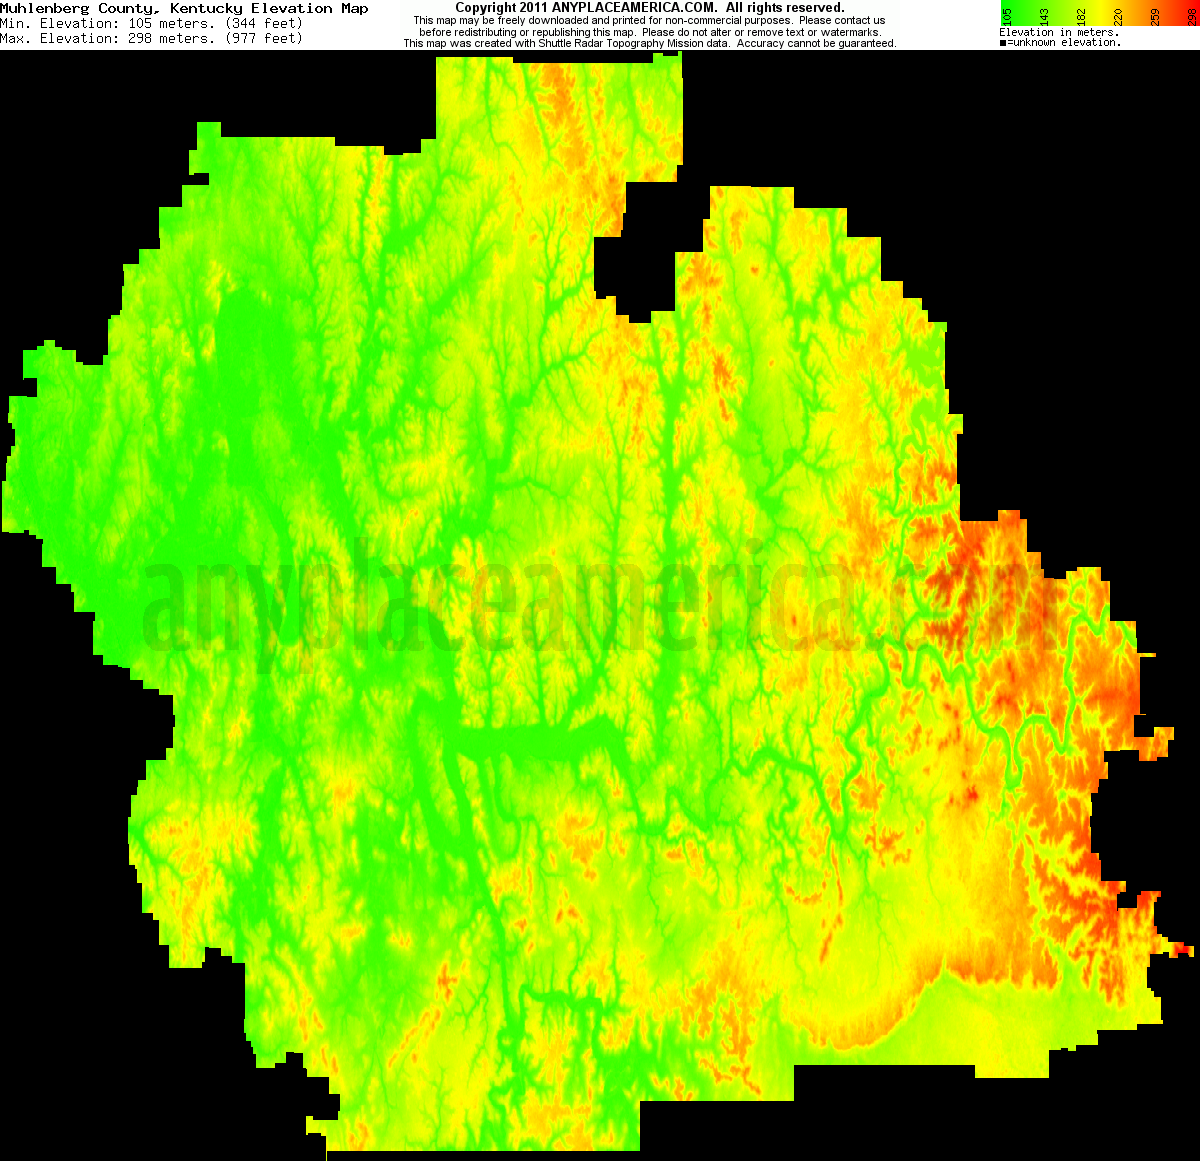1200x1161 pixels.
Task: Select the 298 meter mark on the legend
Action: (1192, 15)
